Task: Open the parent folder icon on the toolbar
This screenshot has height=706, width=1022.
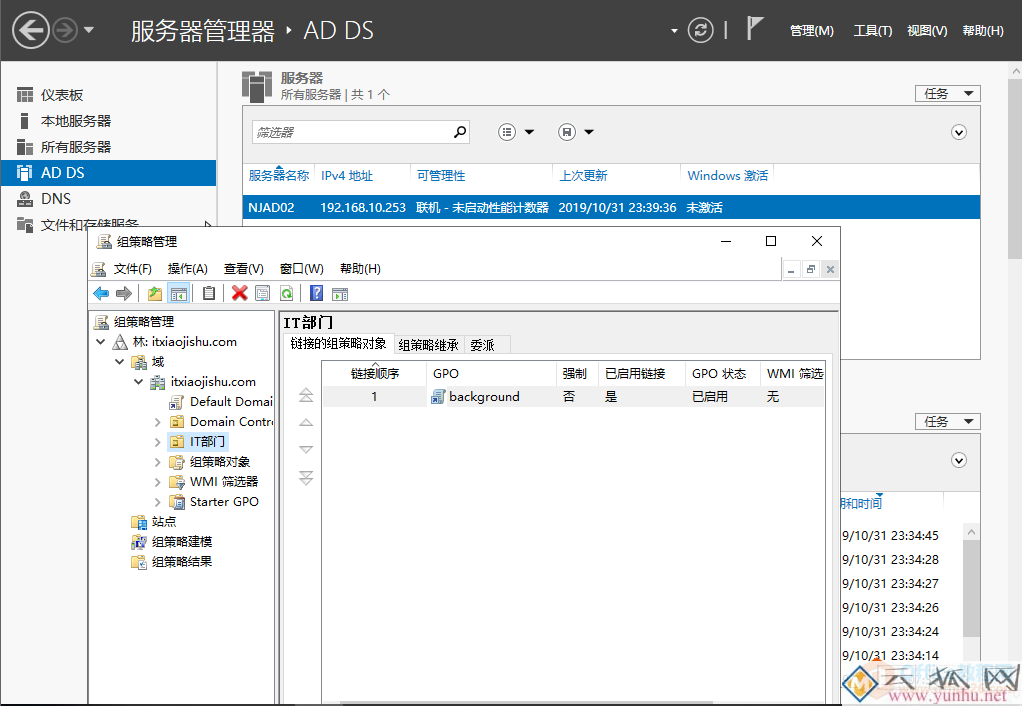Action: 154,292
